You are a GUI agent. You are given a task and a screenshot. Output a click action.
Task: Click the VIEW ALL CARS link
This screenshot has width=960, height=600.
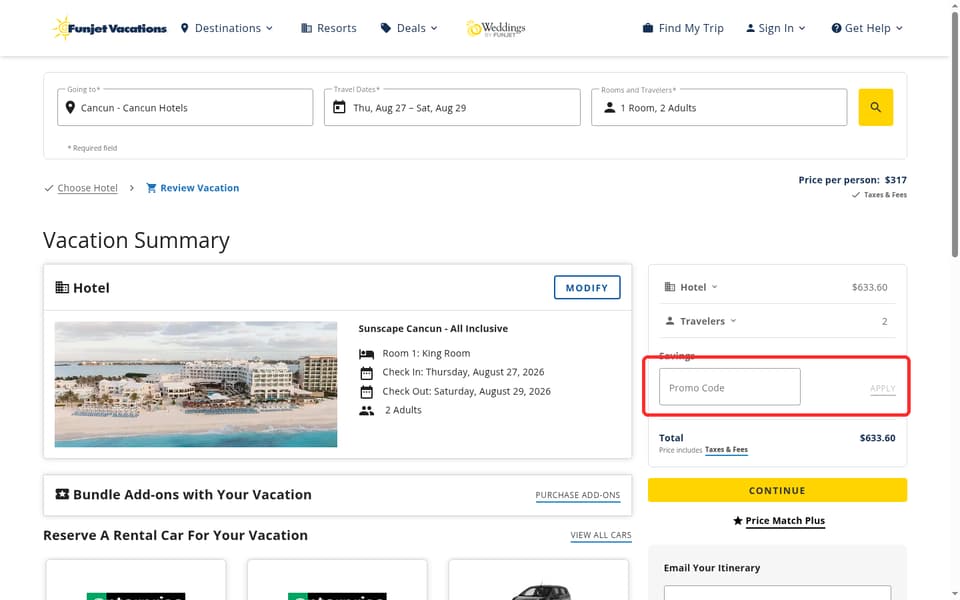pyautogui.click(x=601, y=535)
